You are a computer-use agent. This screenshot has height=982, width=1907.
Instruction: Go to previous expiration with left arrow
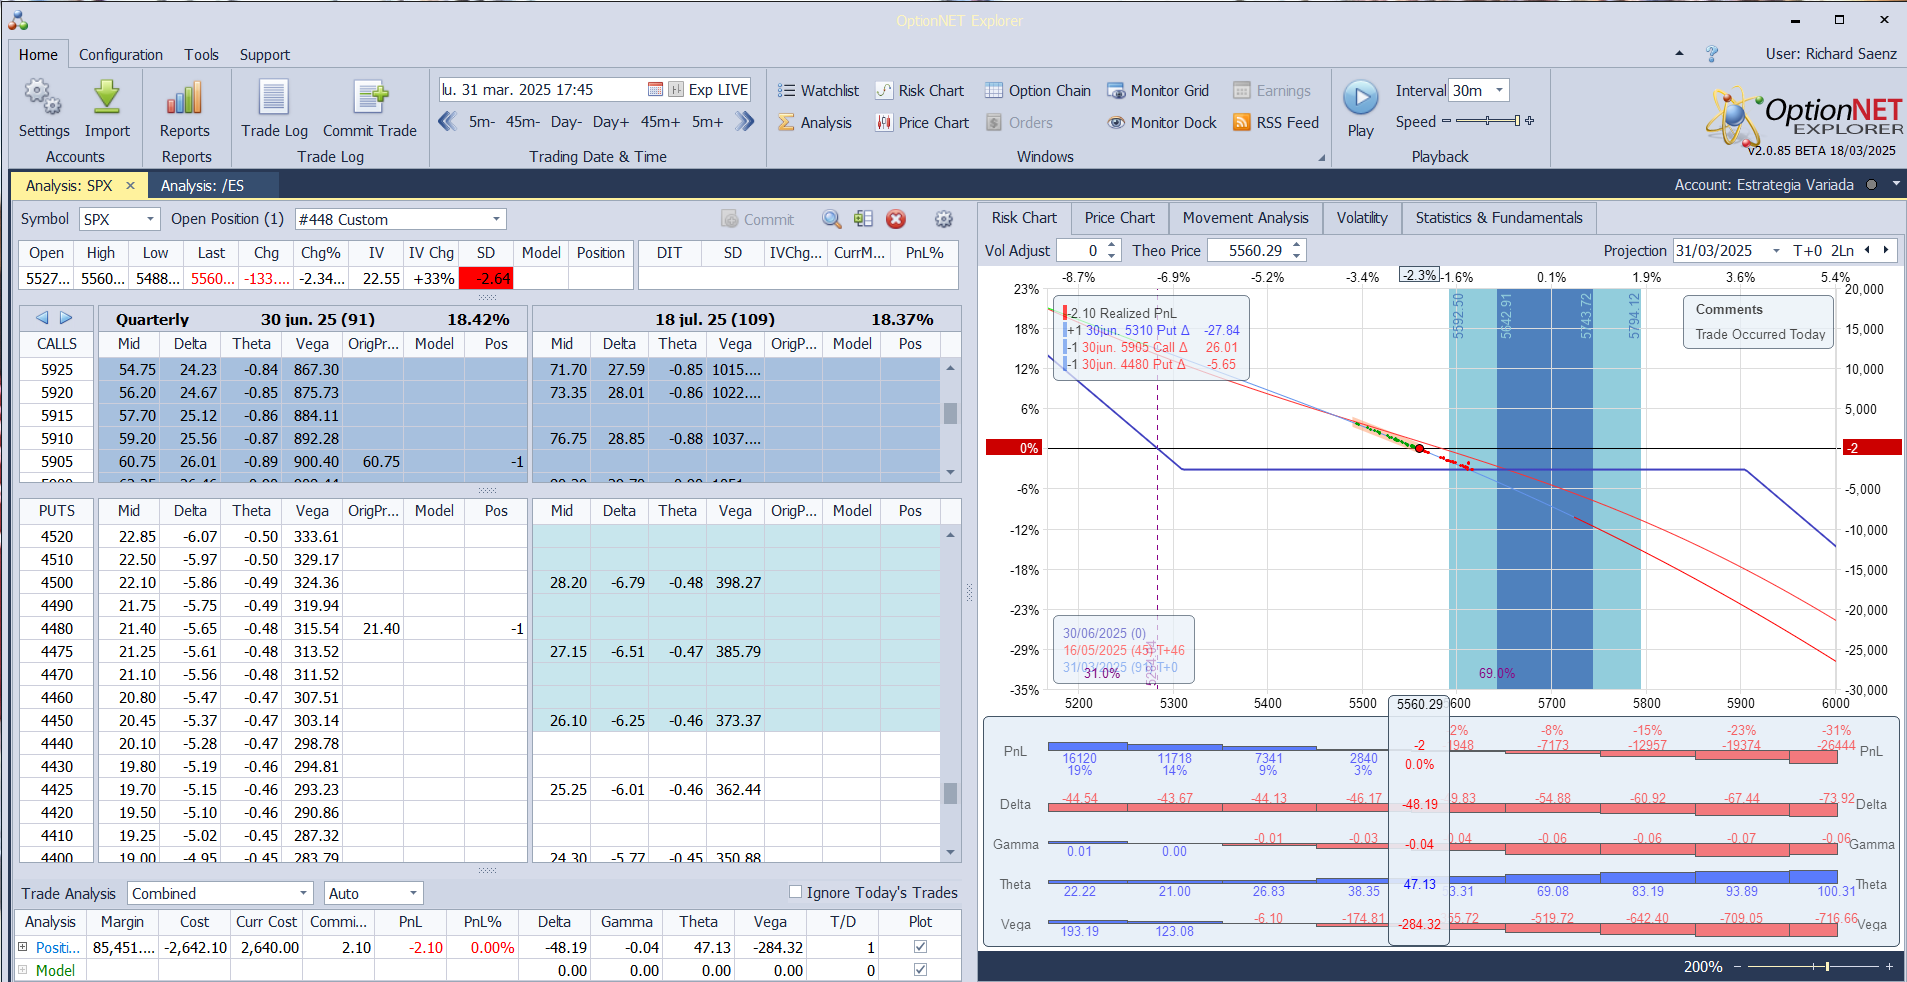(x=42, y=318)
